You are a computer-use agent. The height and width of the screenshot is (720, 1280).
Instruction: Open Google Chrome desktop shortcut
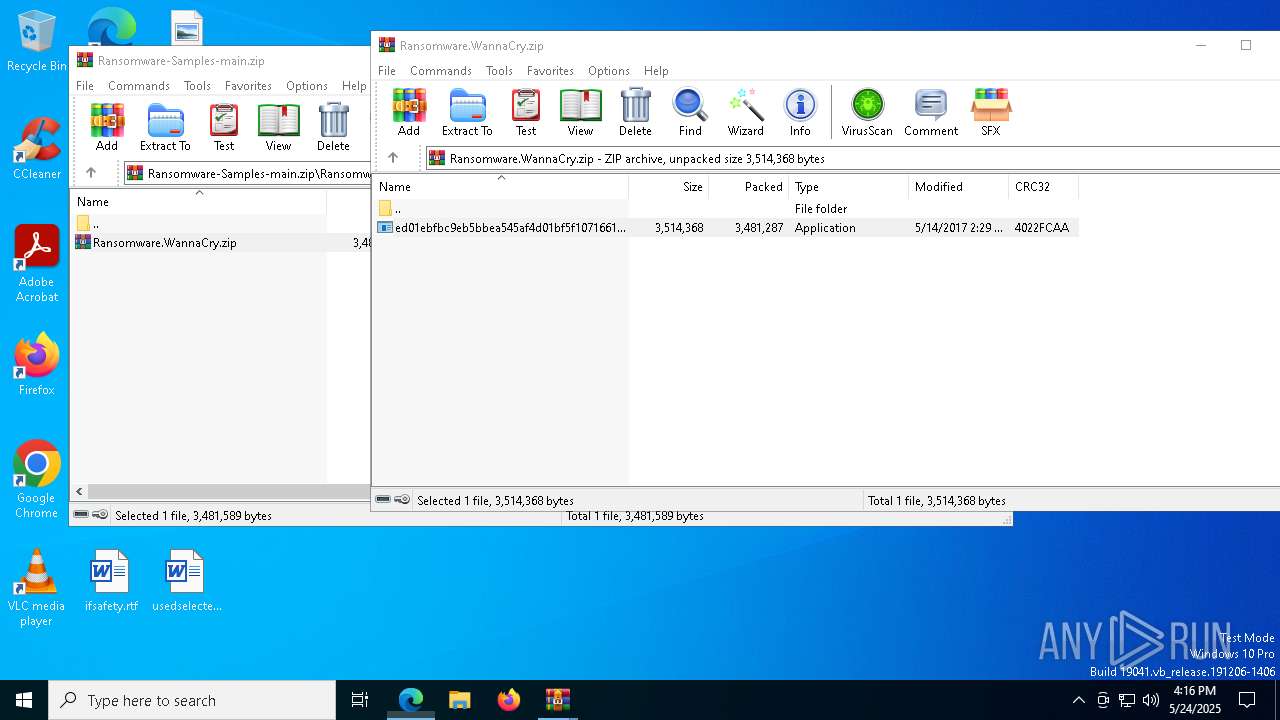coord(36,480)
